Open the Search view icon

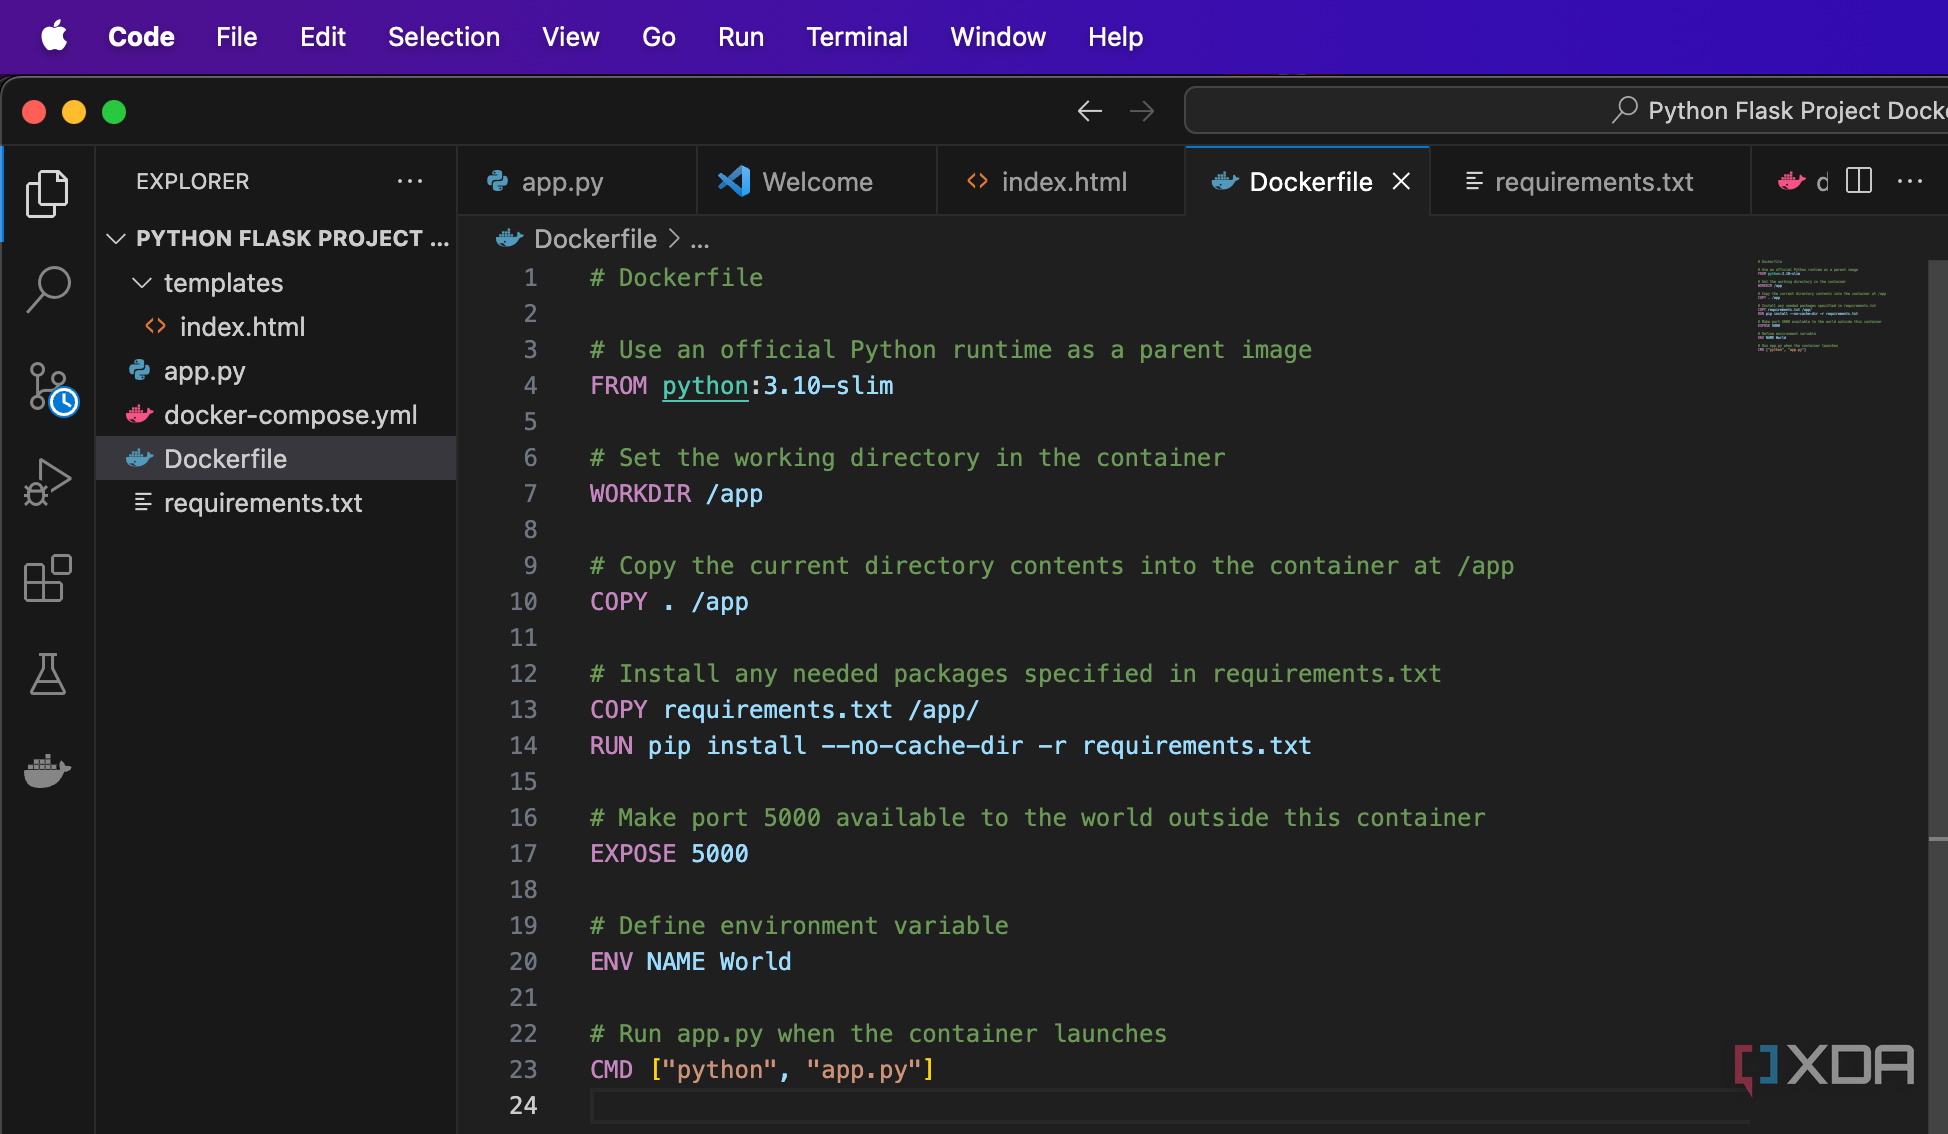click(47, 290)
